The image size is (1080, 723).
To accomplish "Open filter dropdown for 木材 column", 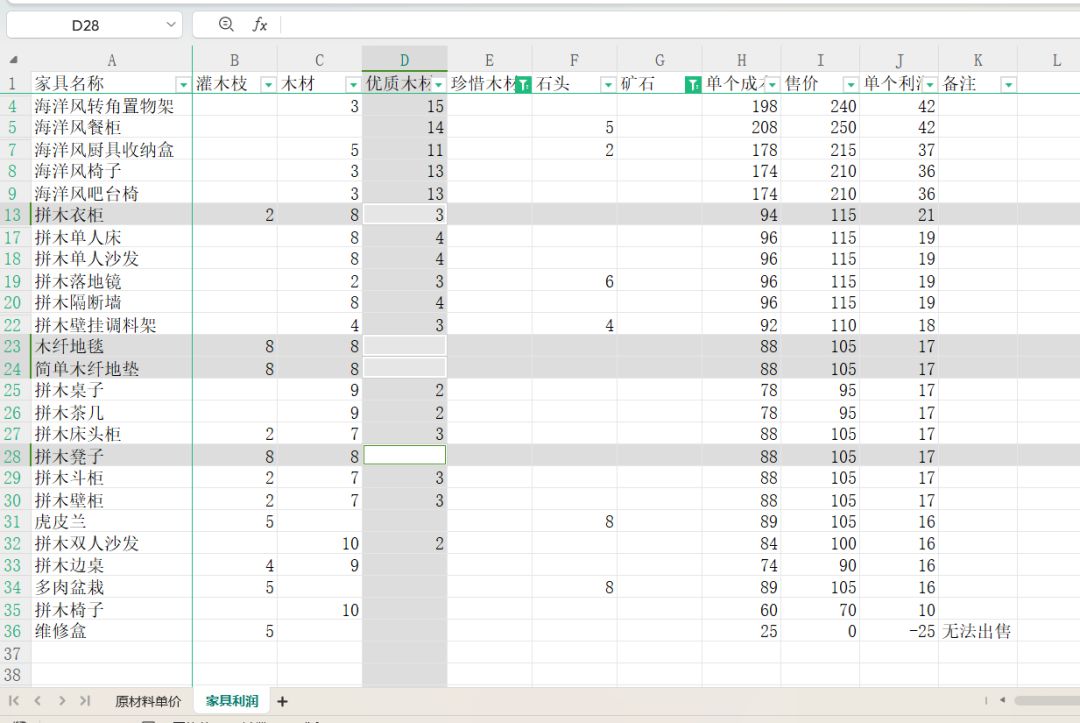I will pyautogui.click(x=353, y=85).
